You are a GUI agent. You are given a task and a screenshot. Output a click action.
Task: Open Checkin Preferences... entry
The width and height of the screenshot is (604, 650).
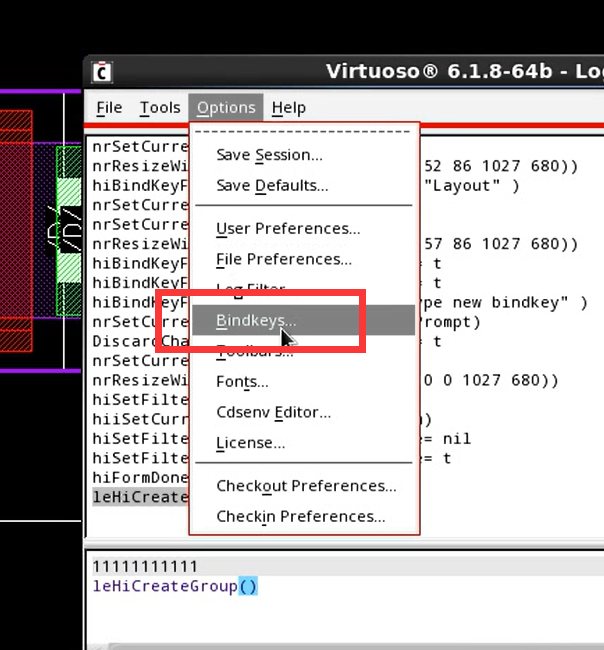[301, 517]
